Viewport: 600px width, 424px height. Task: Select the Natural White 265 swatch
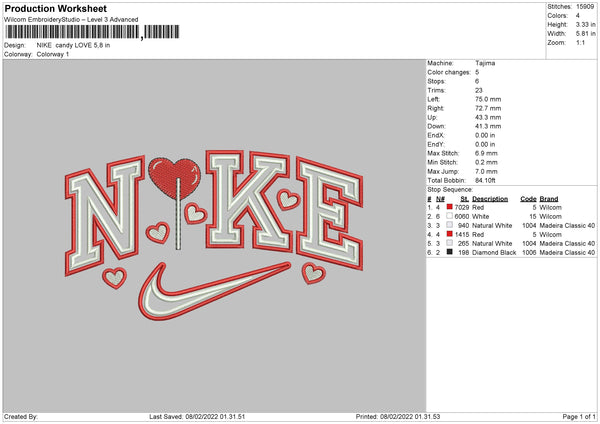[450, 243]
